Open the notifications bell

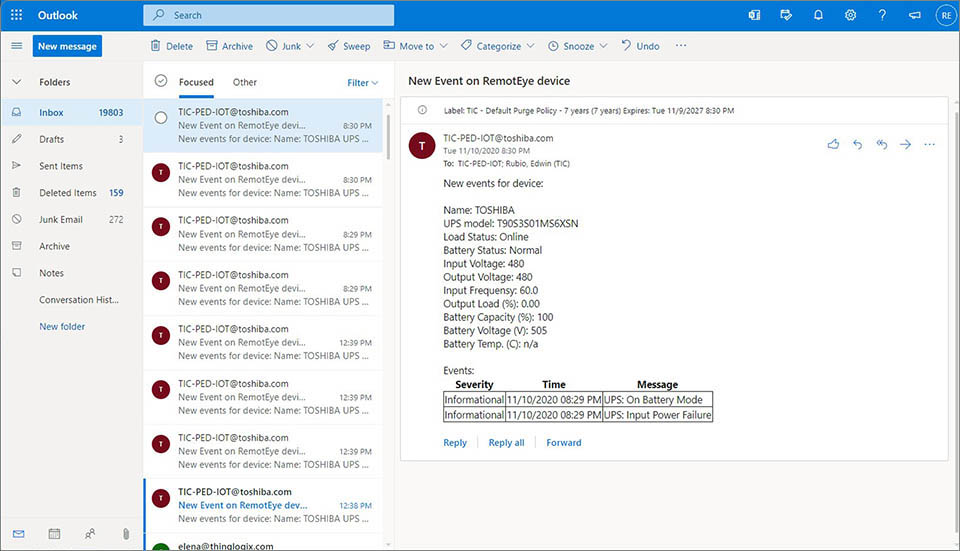point(818,15)
